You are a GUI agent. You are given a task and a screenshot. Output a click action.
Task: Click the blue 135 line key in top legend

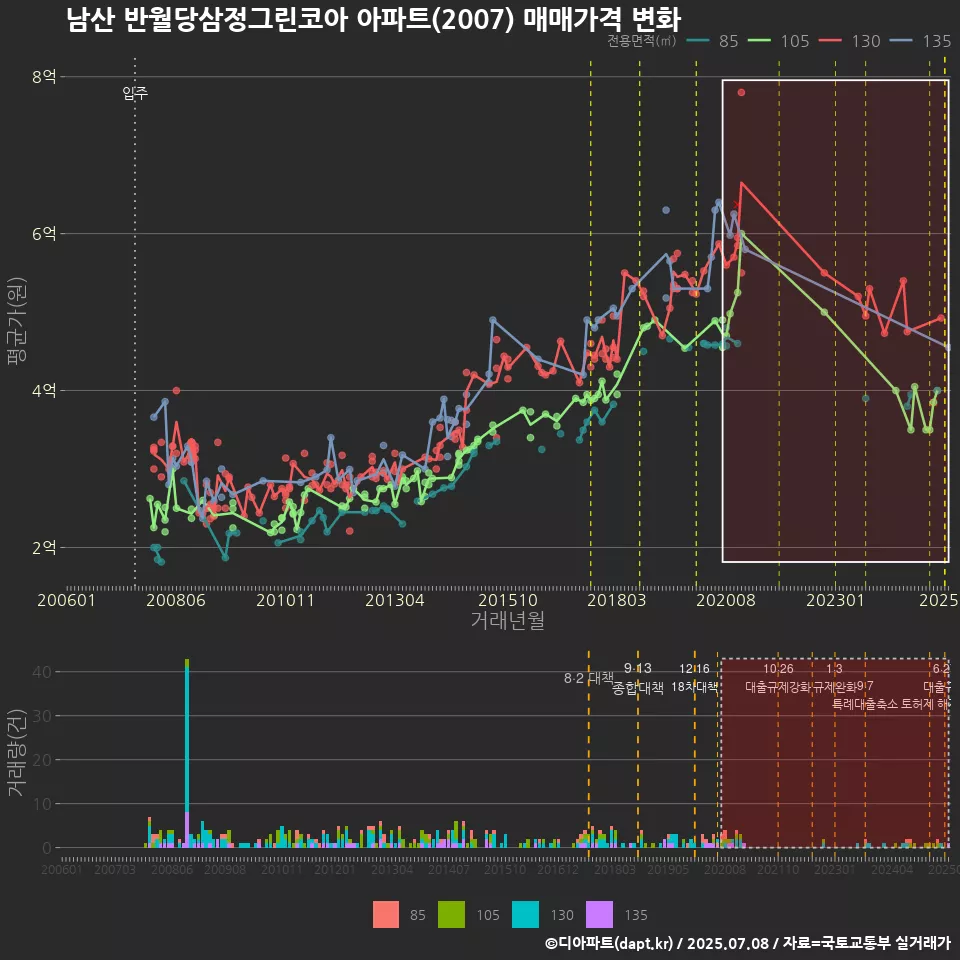901,41
